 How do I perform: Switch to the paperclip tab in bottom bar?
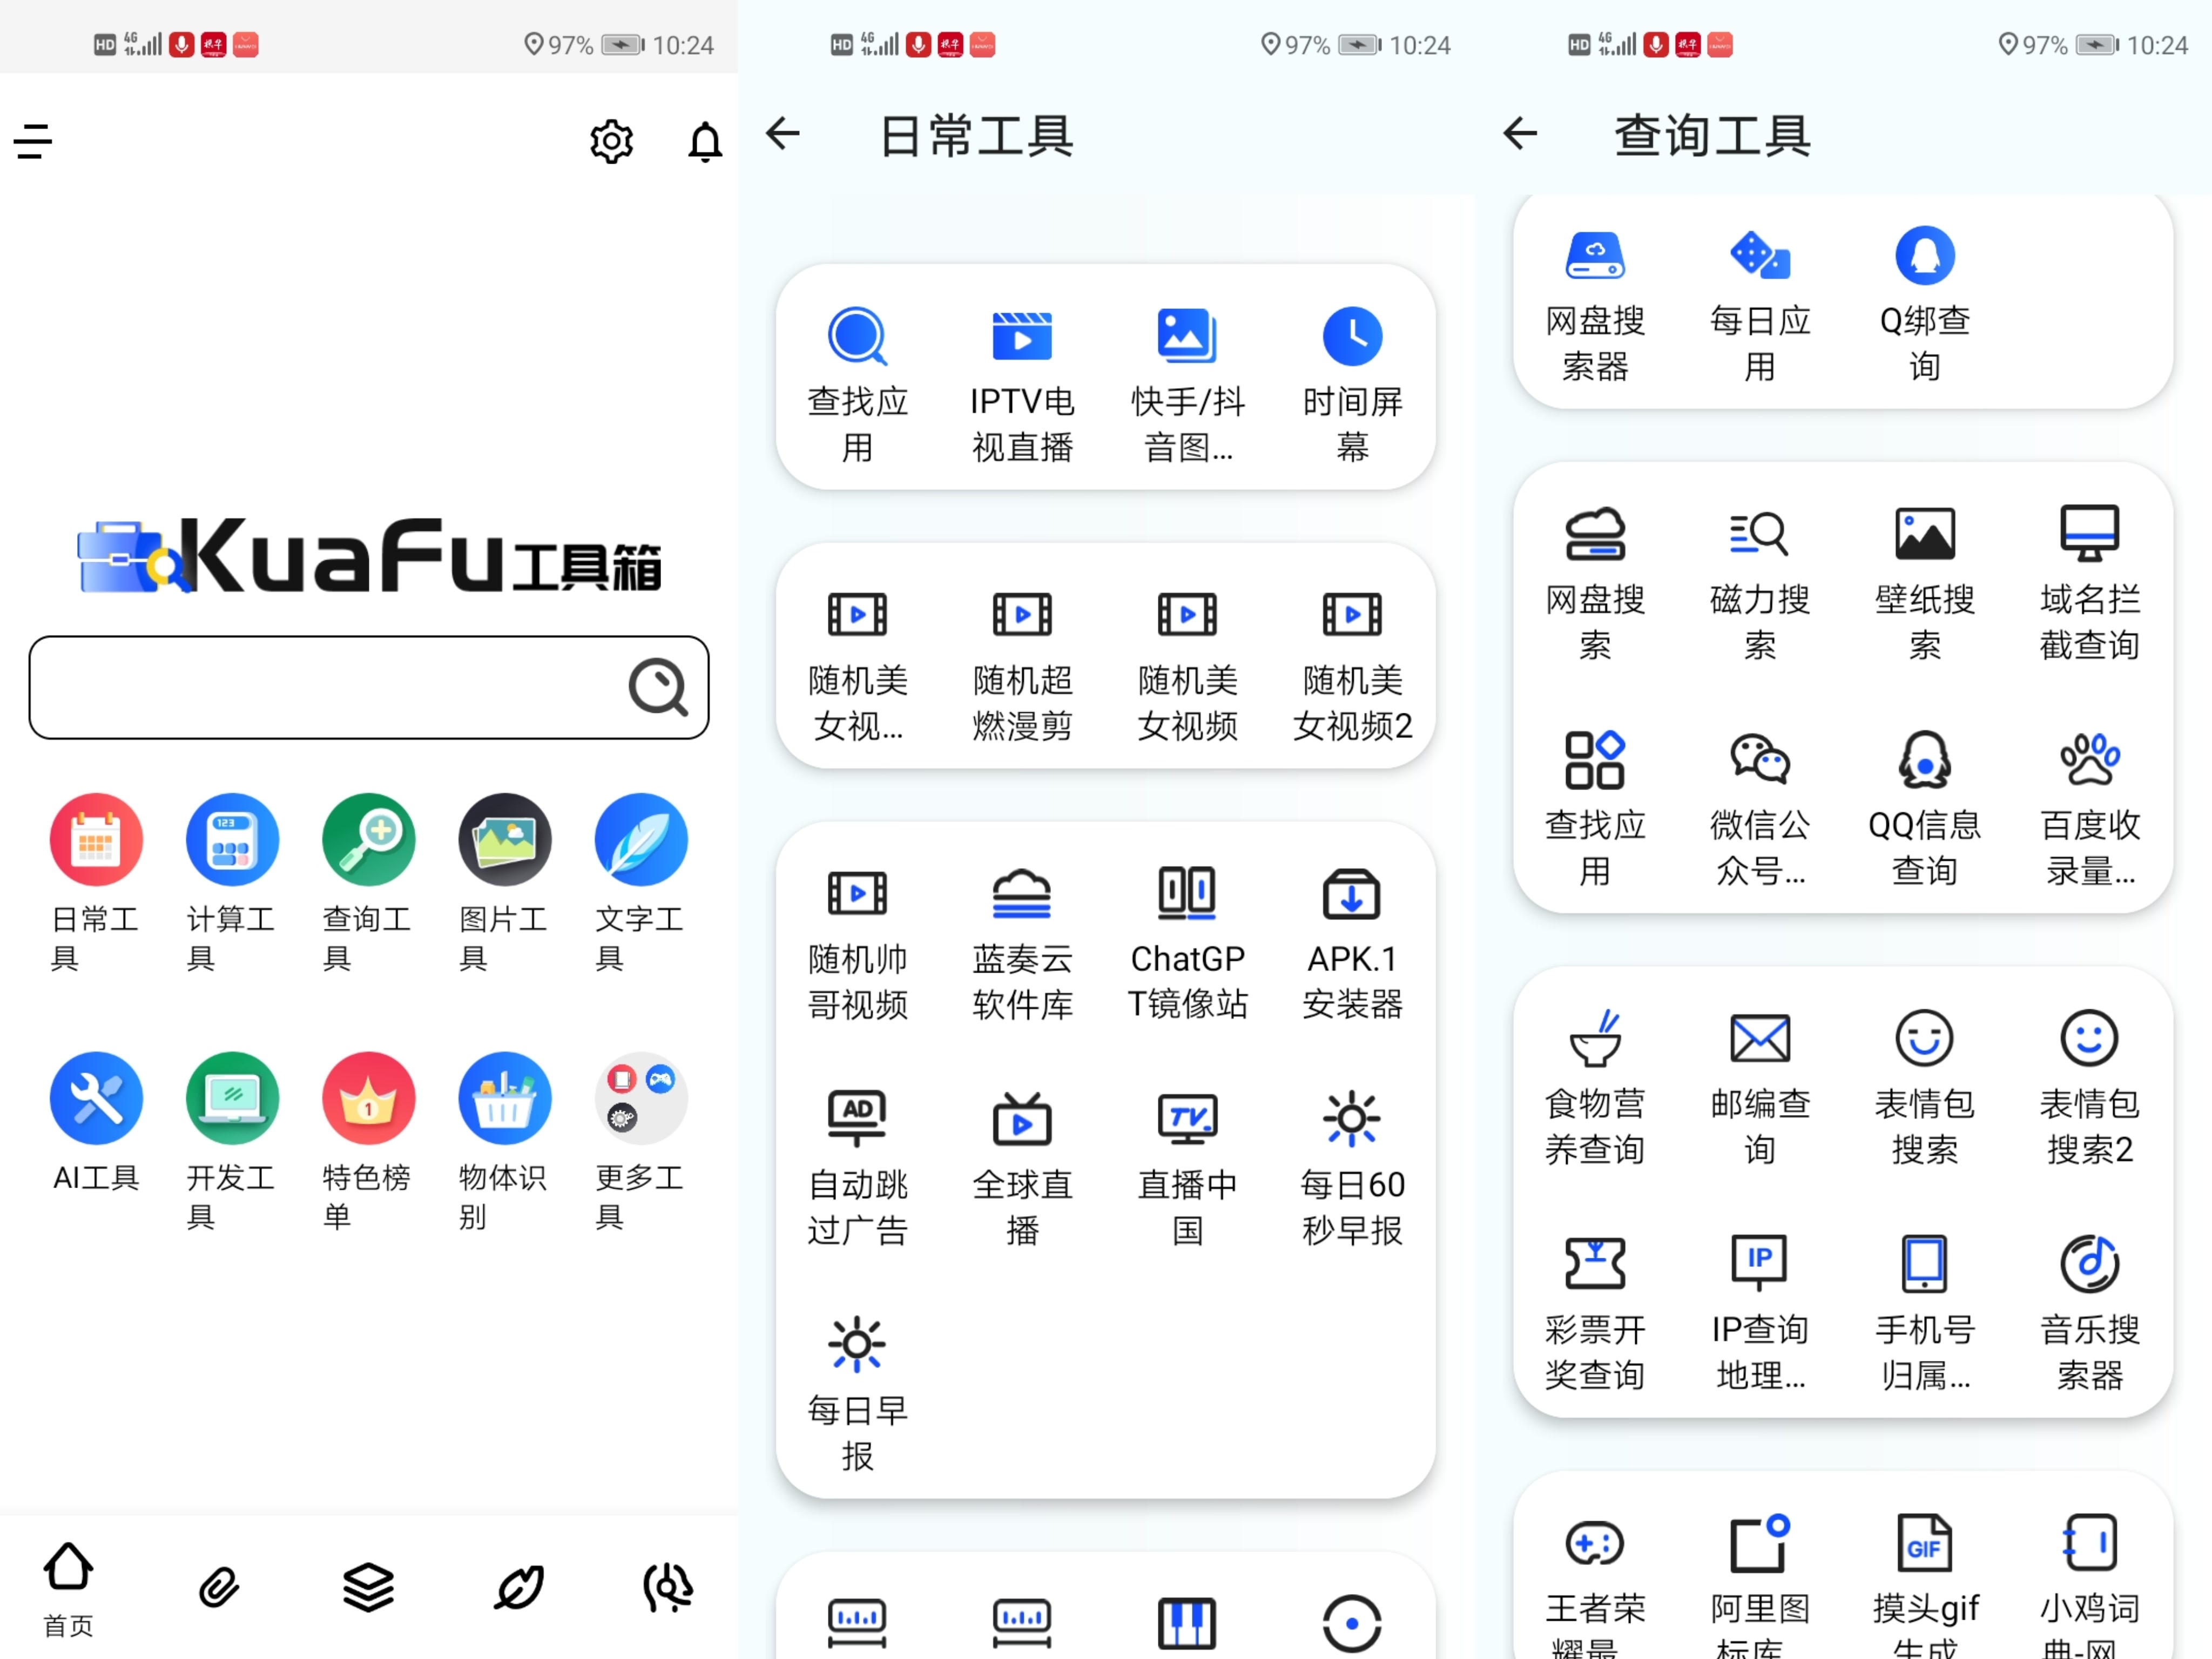tap(219, 1587)
